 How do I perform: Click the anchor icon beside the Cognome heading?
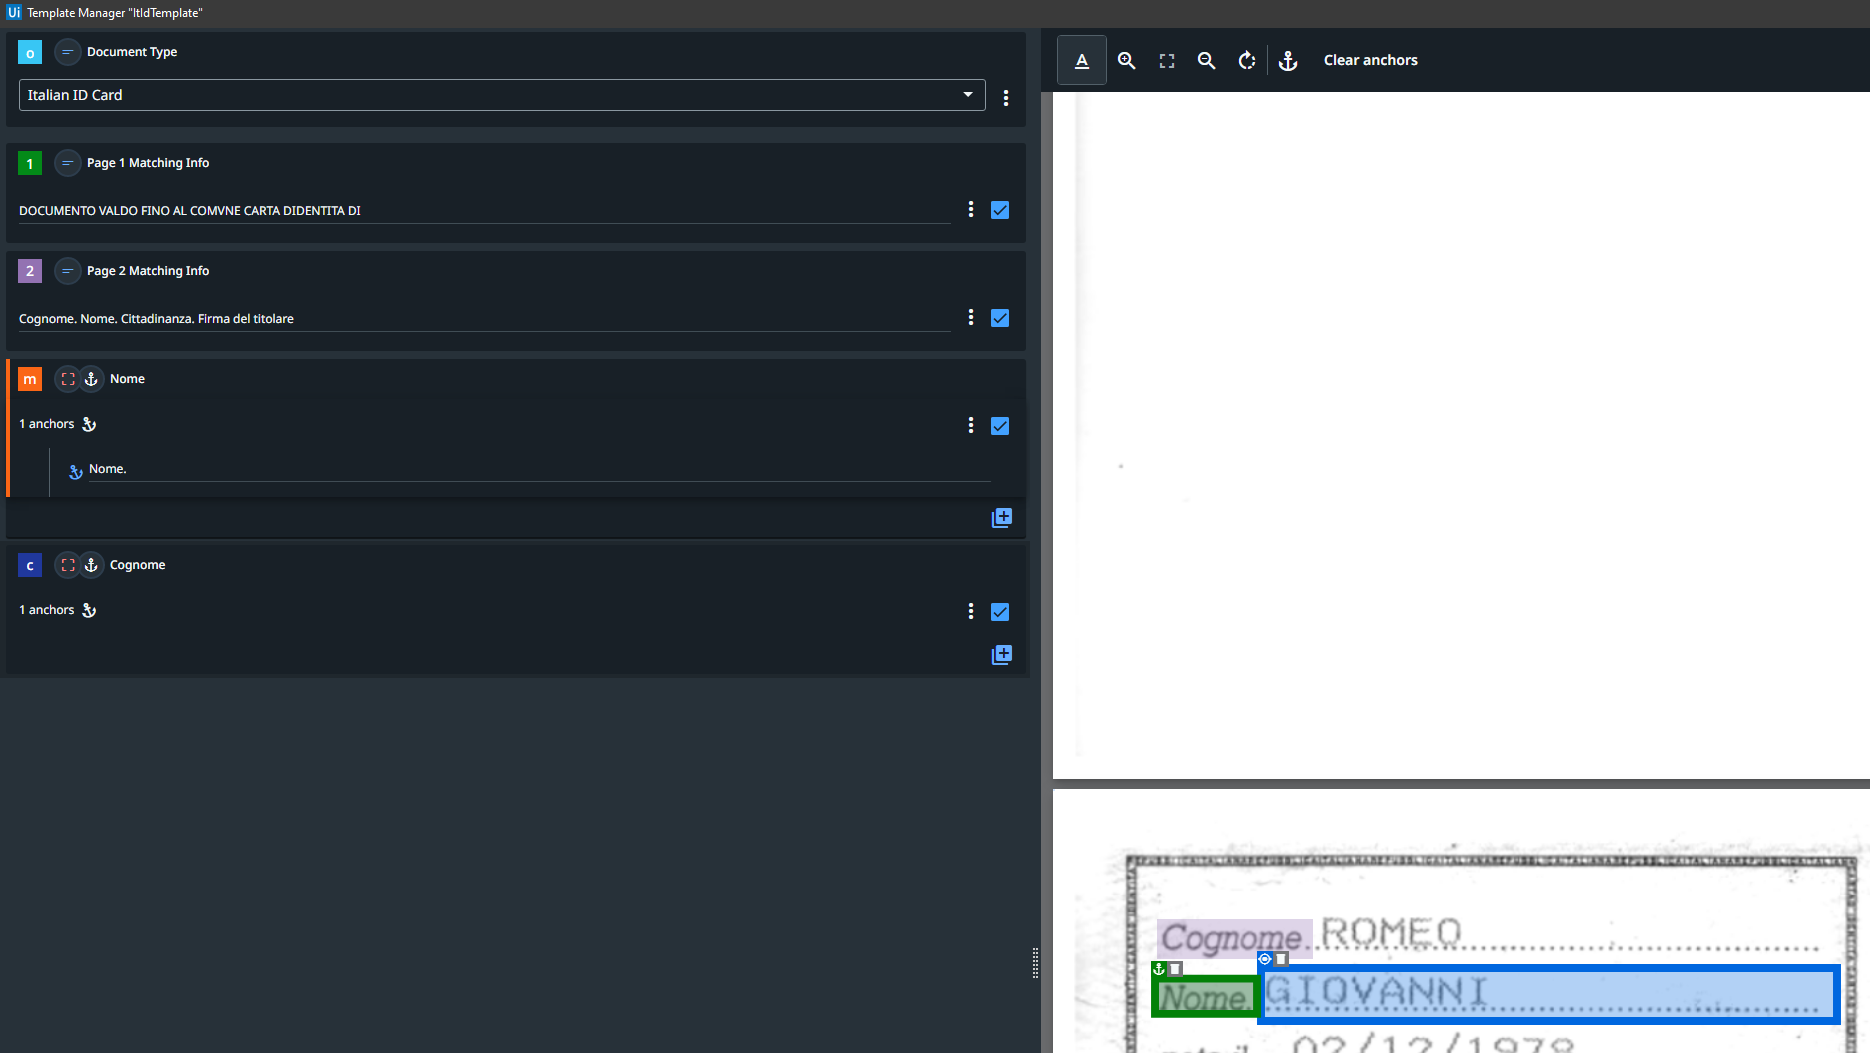tap(91, 565)
